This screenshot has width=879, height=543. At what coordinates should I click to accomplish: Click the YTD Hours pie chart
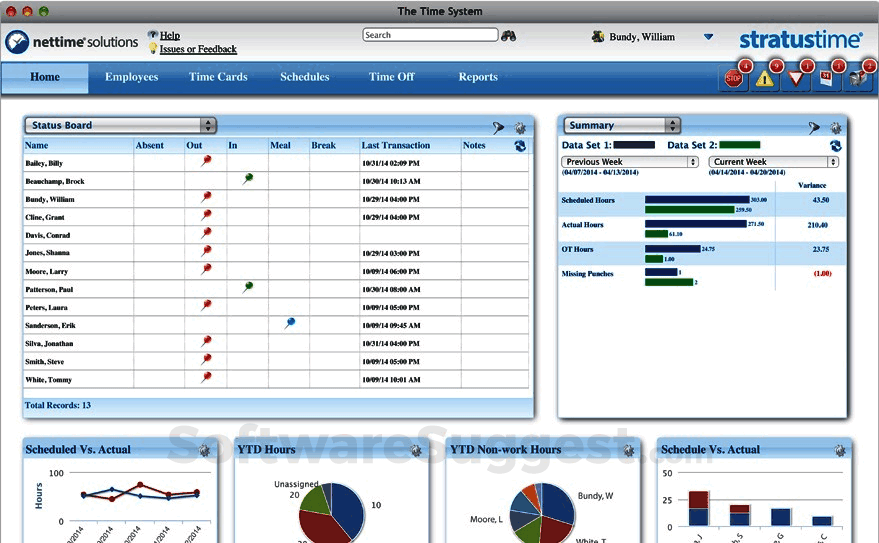[x=332, y=513]
